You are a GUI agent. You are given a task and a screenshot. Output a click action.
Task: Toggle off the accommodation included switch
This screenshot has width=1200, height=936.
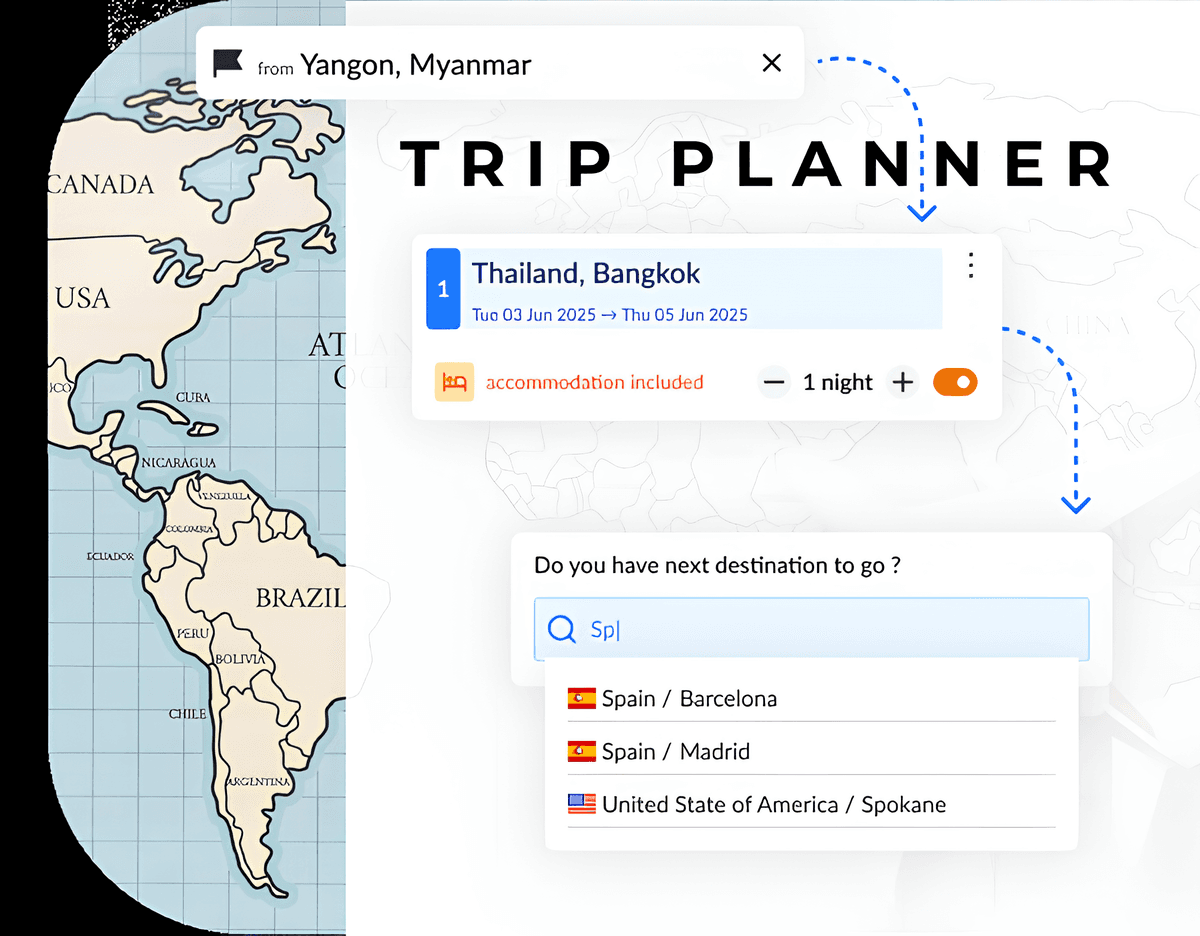click(955, 382)
